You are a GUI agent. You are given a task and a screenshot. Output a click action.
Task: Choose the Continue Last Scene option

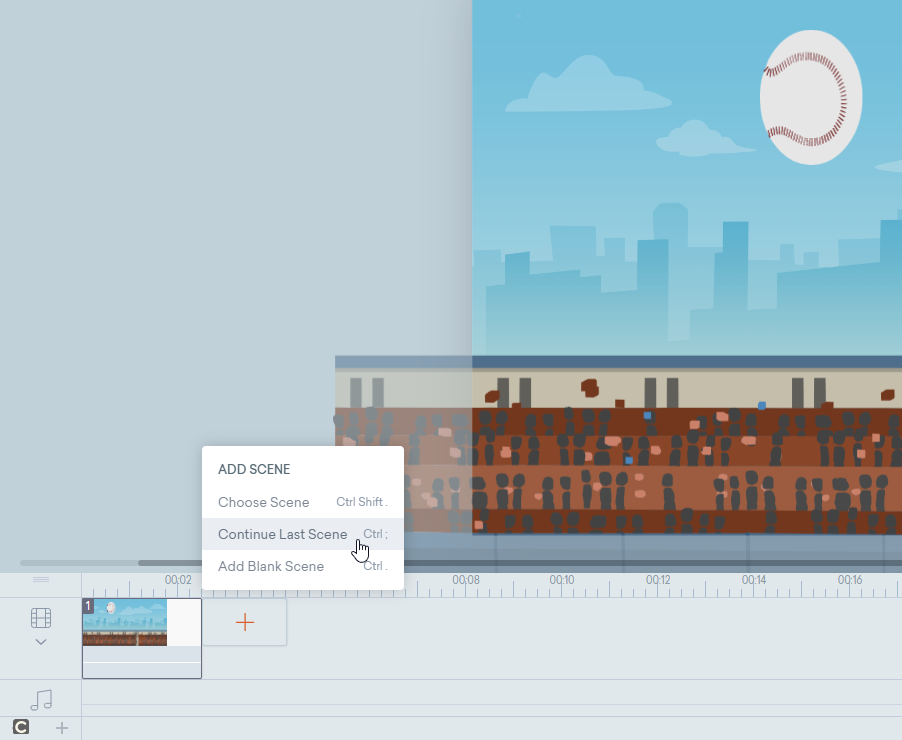coord(283,534)
